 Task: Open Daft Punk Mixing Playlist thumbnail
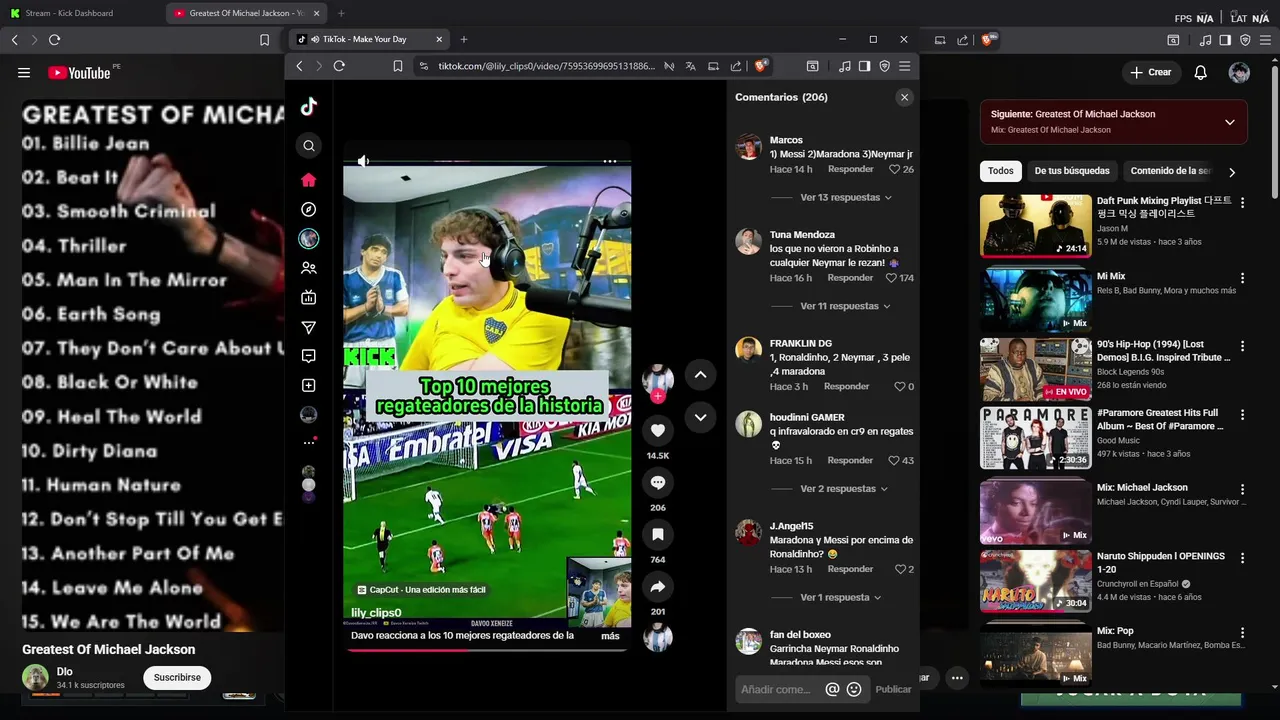tap(1035, 226)
